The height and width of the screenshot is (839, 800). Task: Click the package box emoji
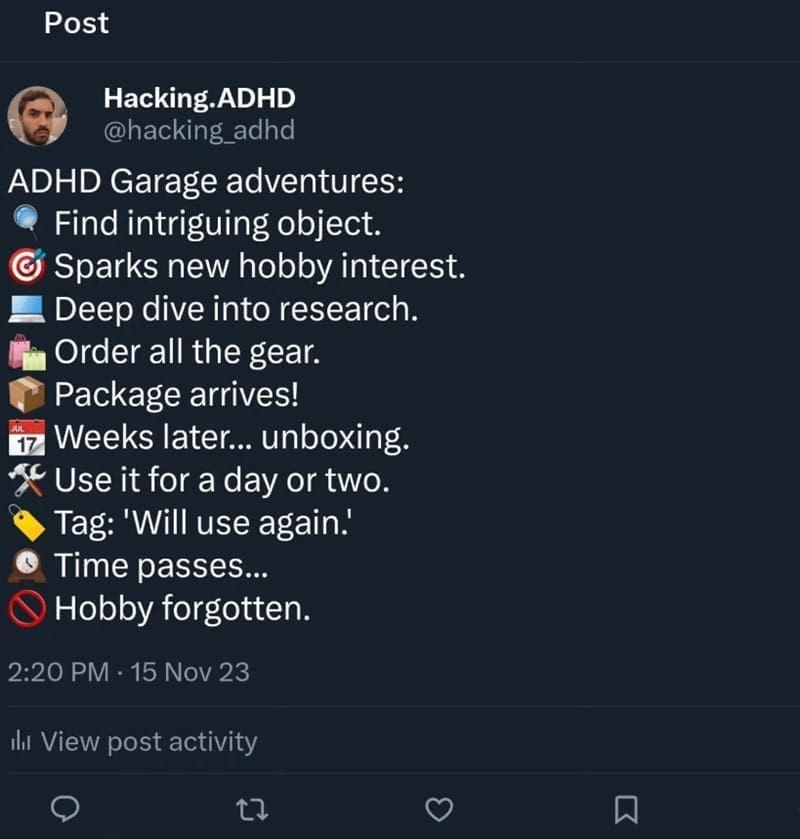tap(27, 395)
